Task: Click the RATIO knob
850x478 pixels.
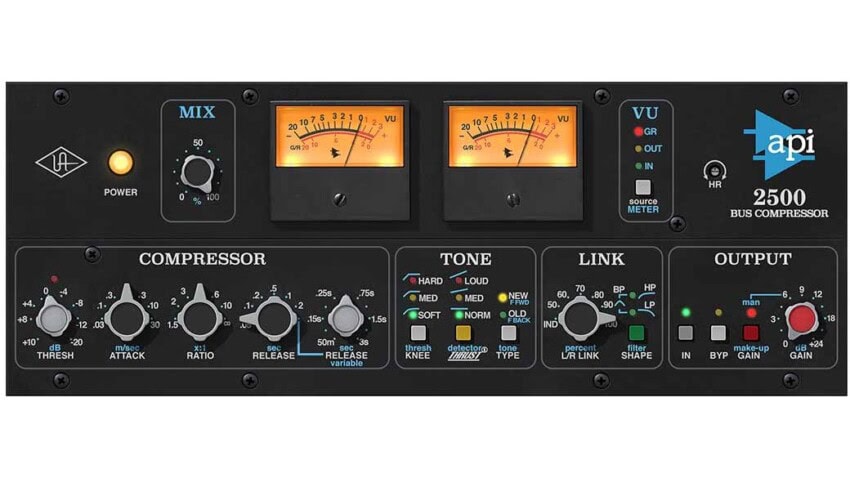Action: tap(199, 316)
